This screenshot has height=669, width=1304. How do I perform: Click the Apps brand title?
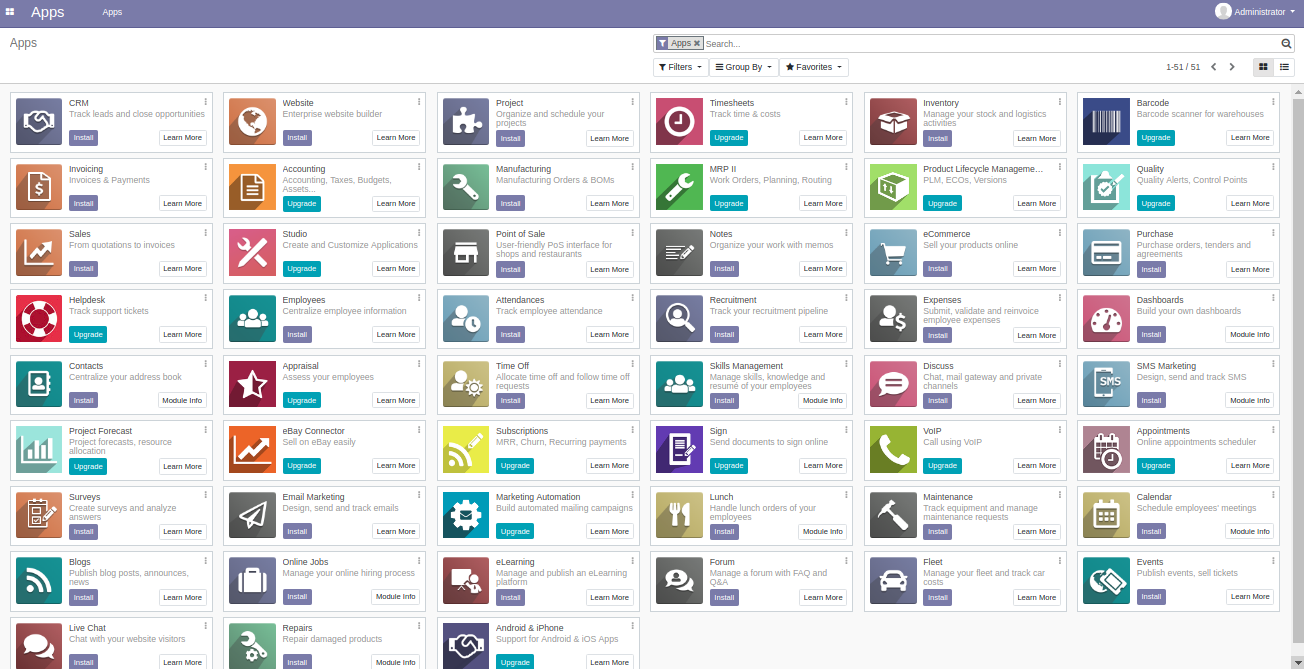click(47, 12)
